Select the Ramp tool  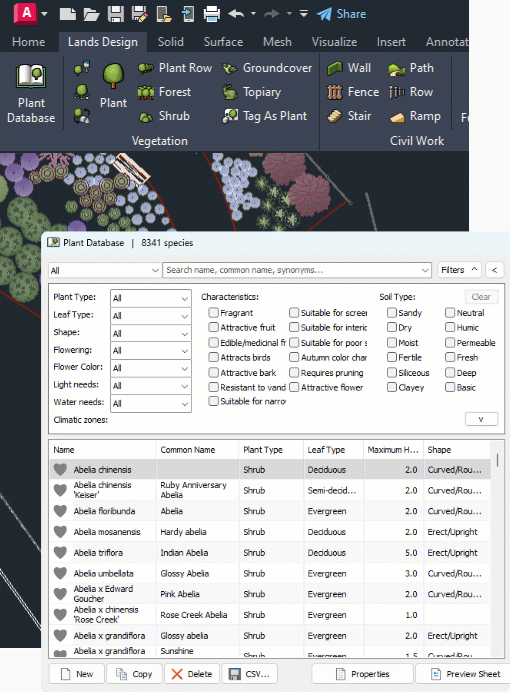[x=414, y=116]
